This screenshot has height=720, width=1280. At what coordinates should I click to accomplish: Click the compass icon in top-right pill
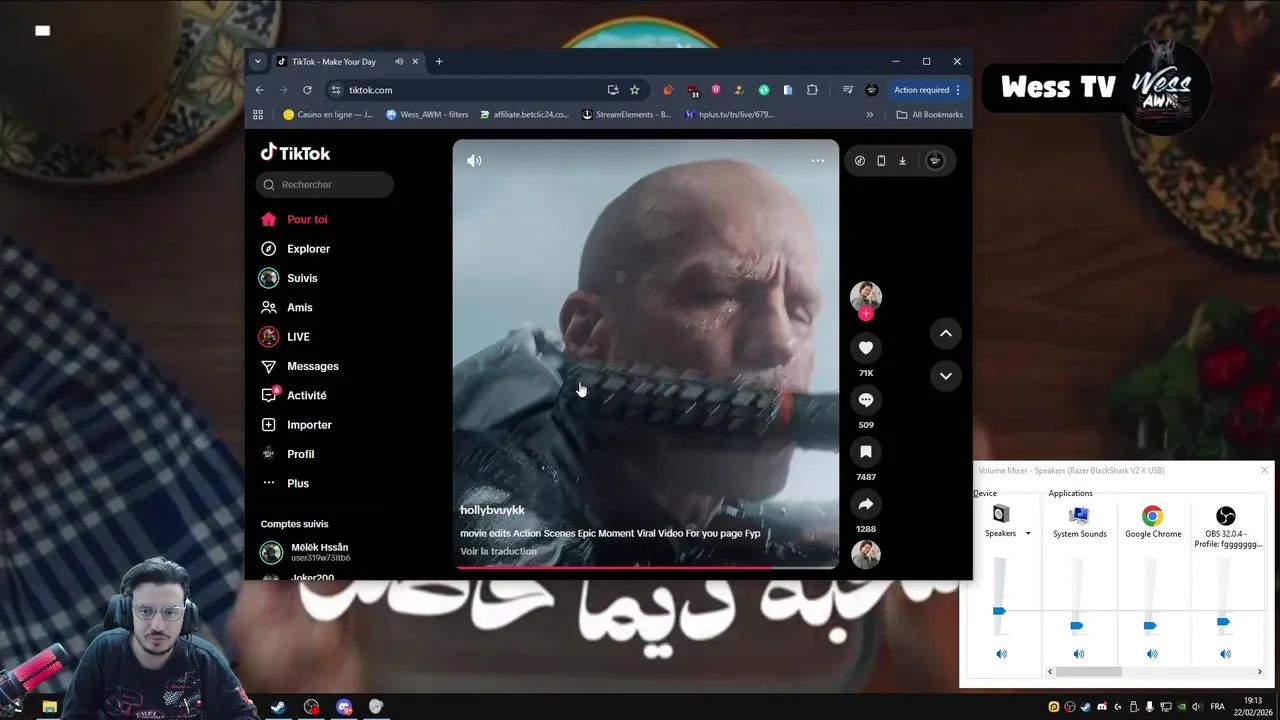click(x=860, y=160)
